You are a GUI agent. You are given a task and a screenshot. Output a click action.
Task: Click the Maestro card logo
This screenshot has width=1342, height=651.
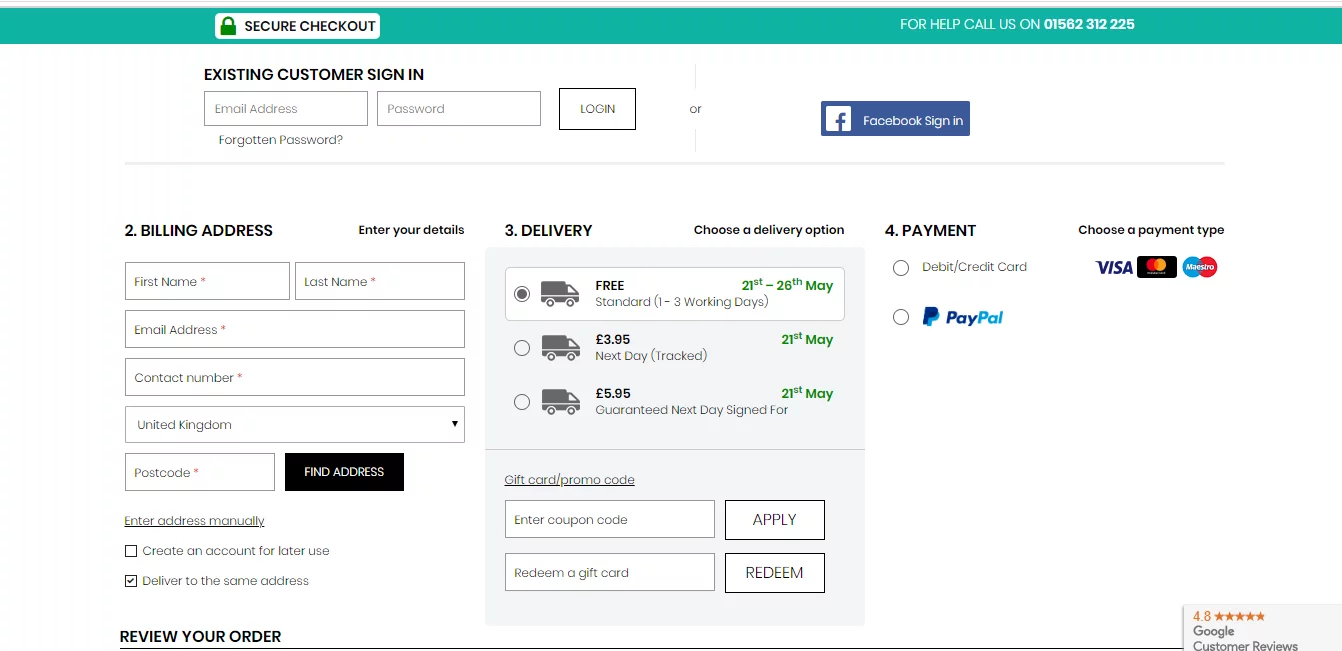(x=1199, y=267)
